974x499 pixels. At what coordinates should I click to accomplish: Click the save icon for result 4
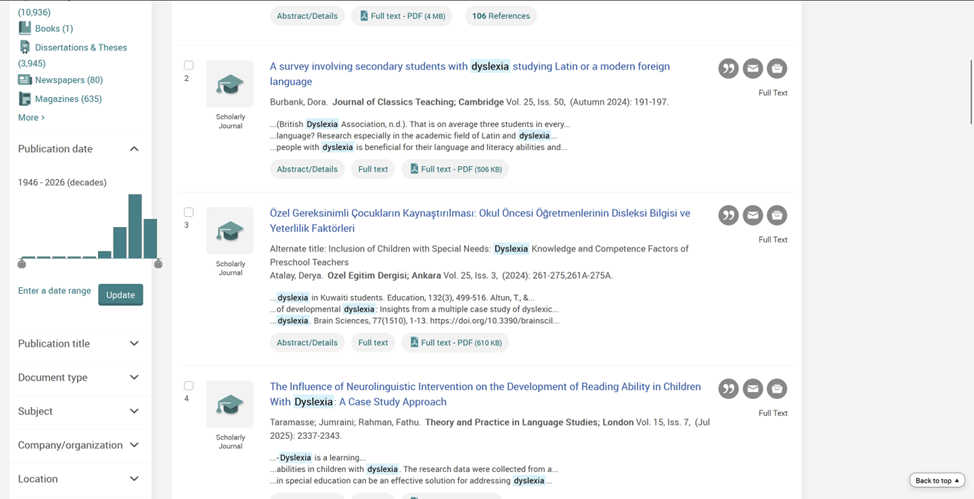777,389
